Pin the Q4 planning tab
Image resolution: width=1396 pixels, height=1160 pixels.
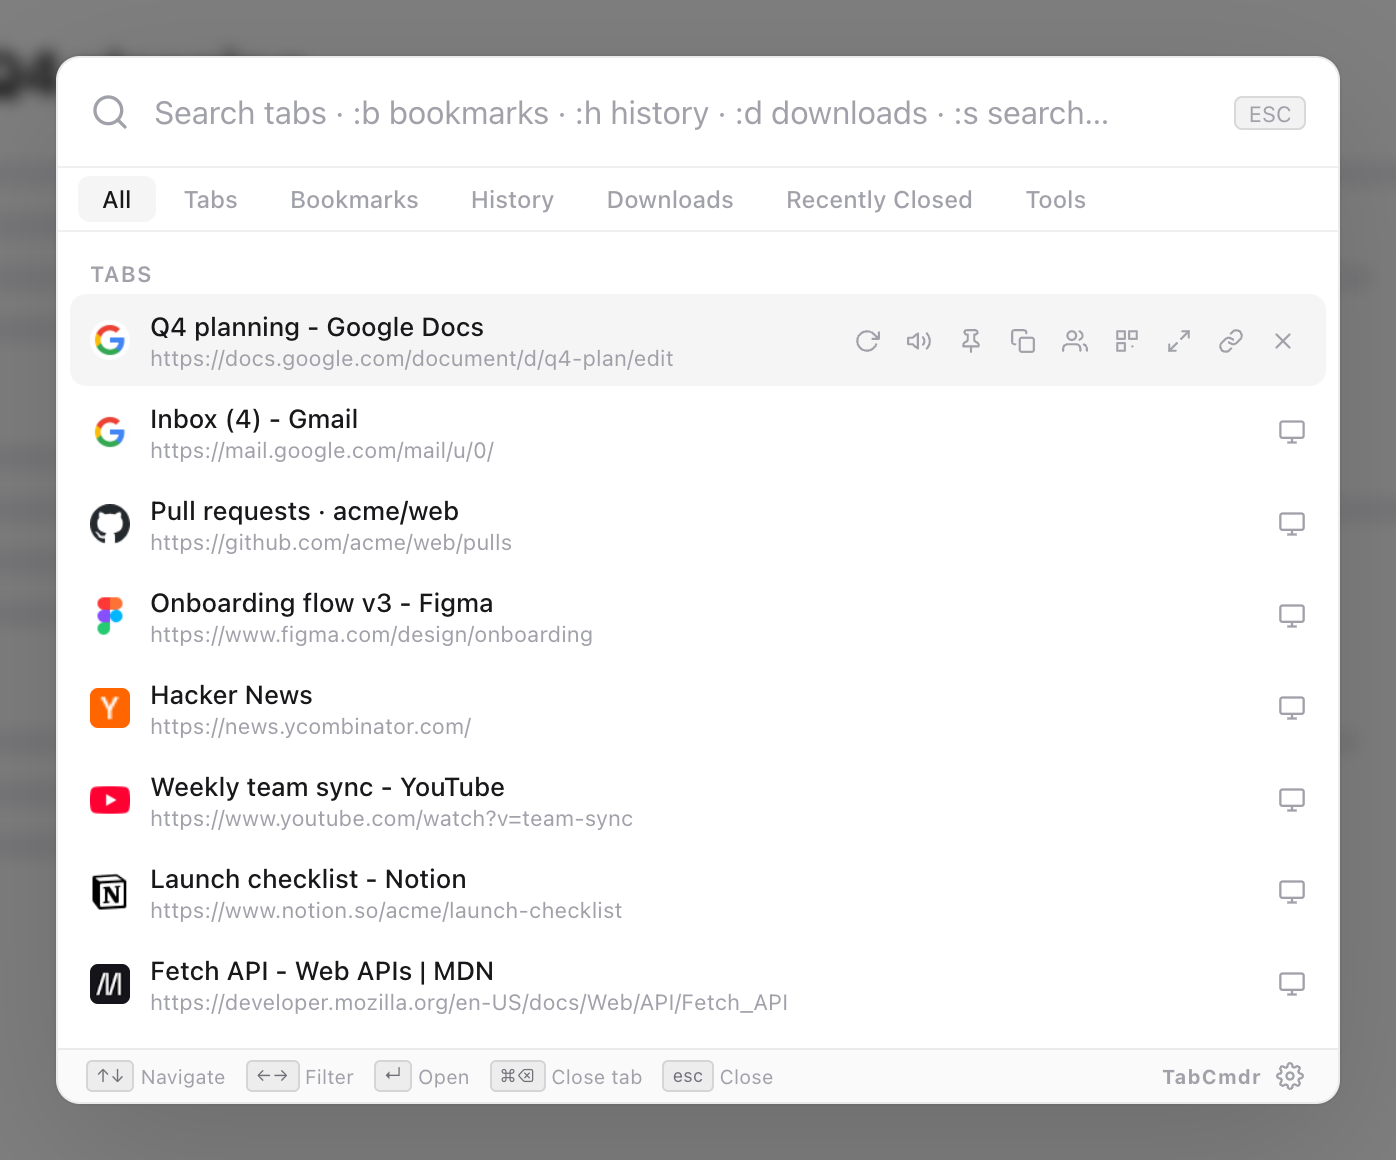tap(971, 341)
